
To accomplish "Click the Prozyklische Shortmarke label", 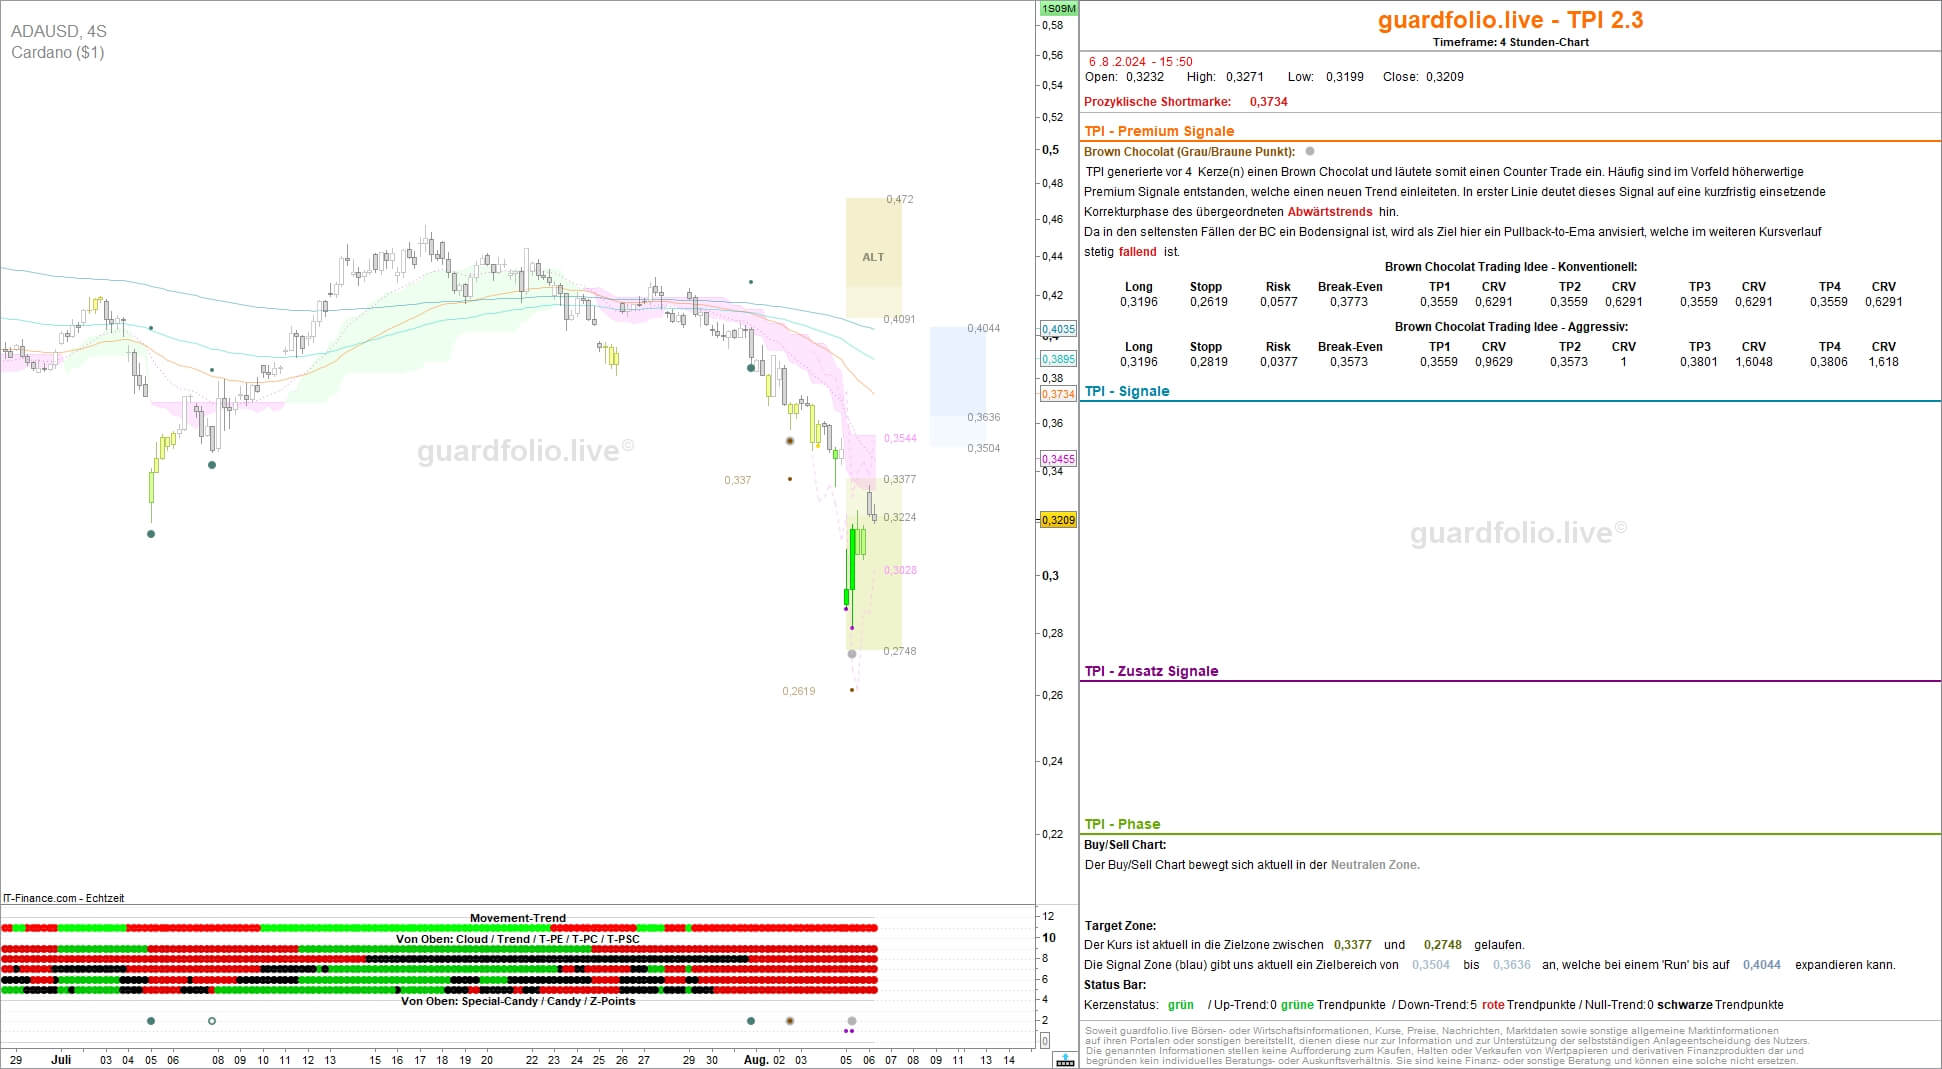I will coord(1158,102).
